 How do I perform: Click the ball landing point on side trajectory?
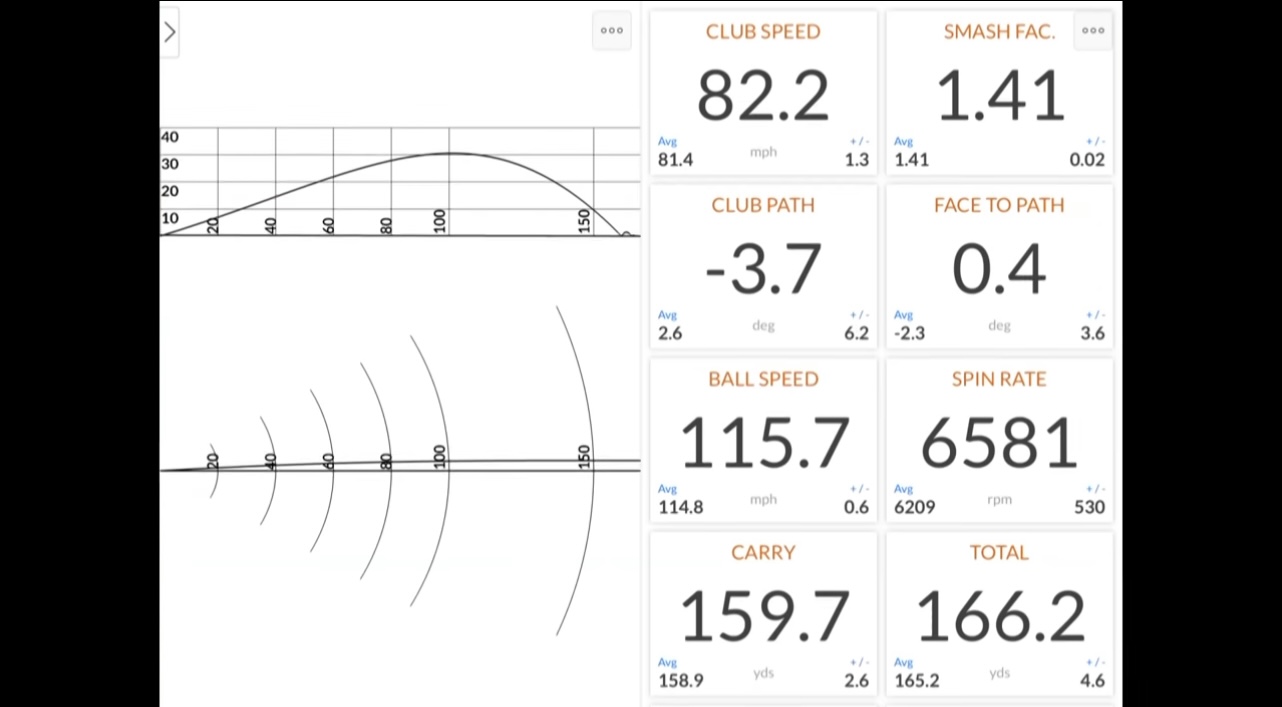pos(626,234)
